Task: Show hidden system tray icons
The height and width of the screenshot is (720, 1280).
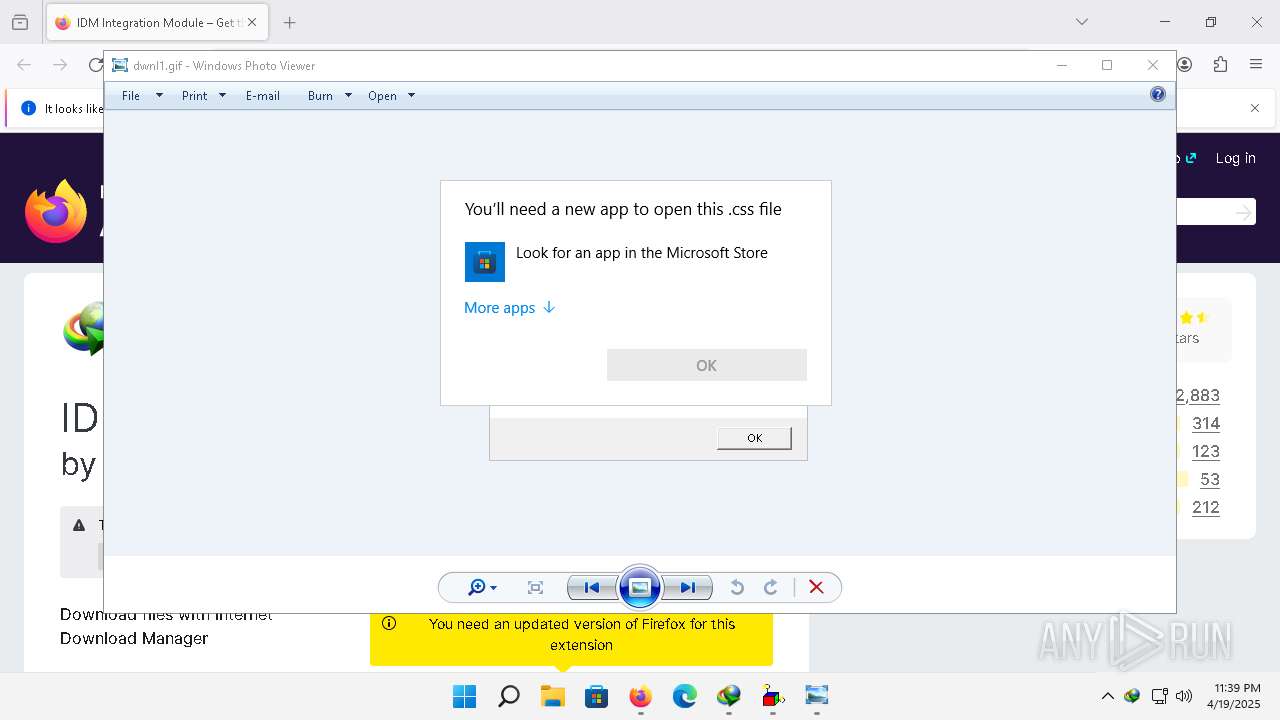Action: pyautogui.click(x=1107, y=696)
